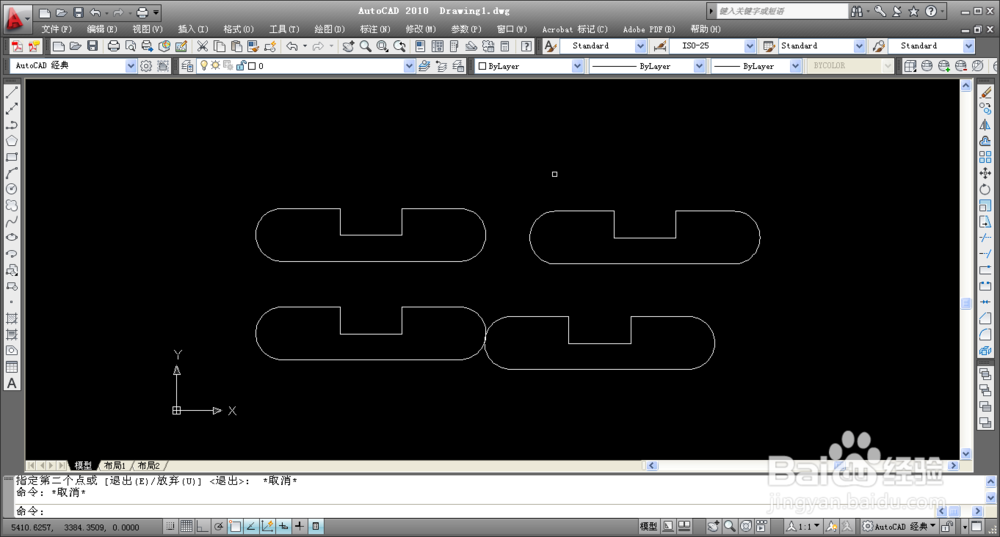Expand the layer list dropdown showing 0
The width and height of the screenshot is (1000, 537).
coord(409,66)
